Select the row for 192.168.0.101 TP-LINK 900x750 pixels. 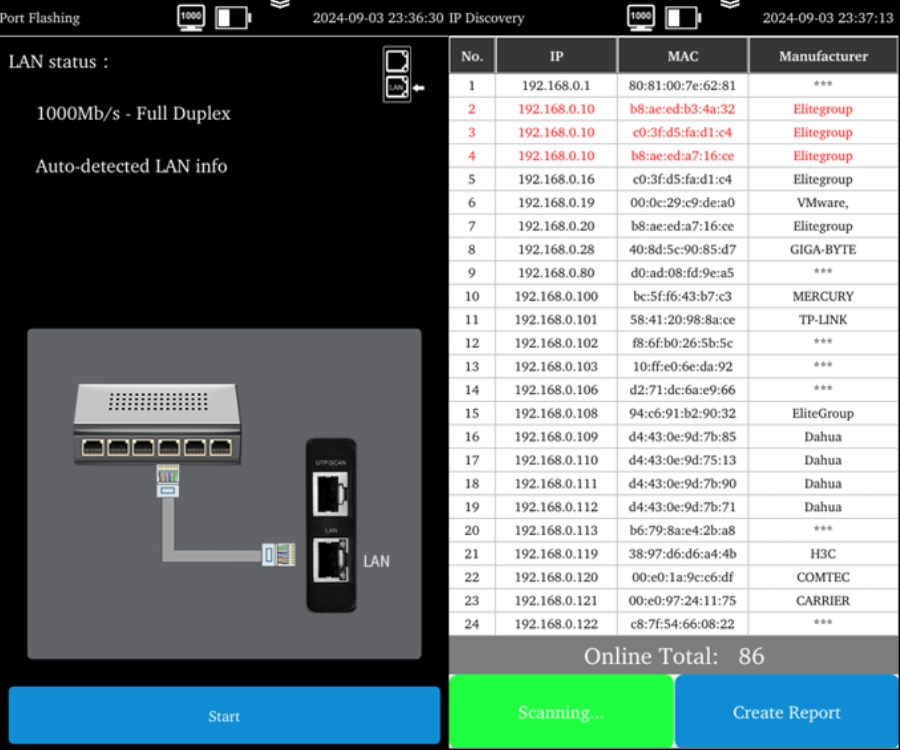click(x=673, y=320)
